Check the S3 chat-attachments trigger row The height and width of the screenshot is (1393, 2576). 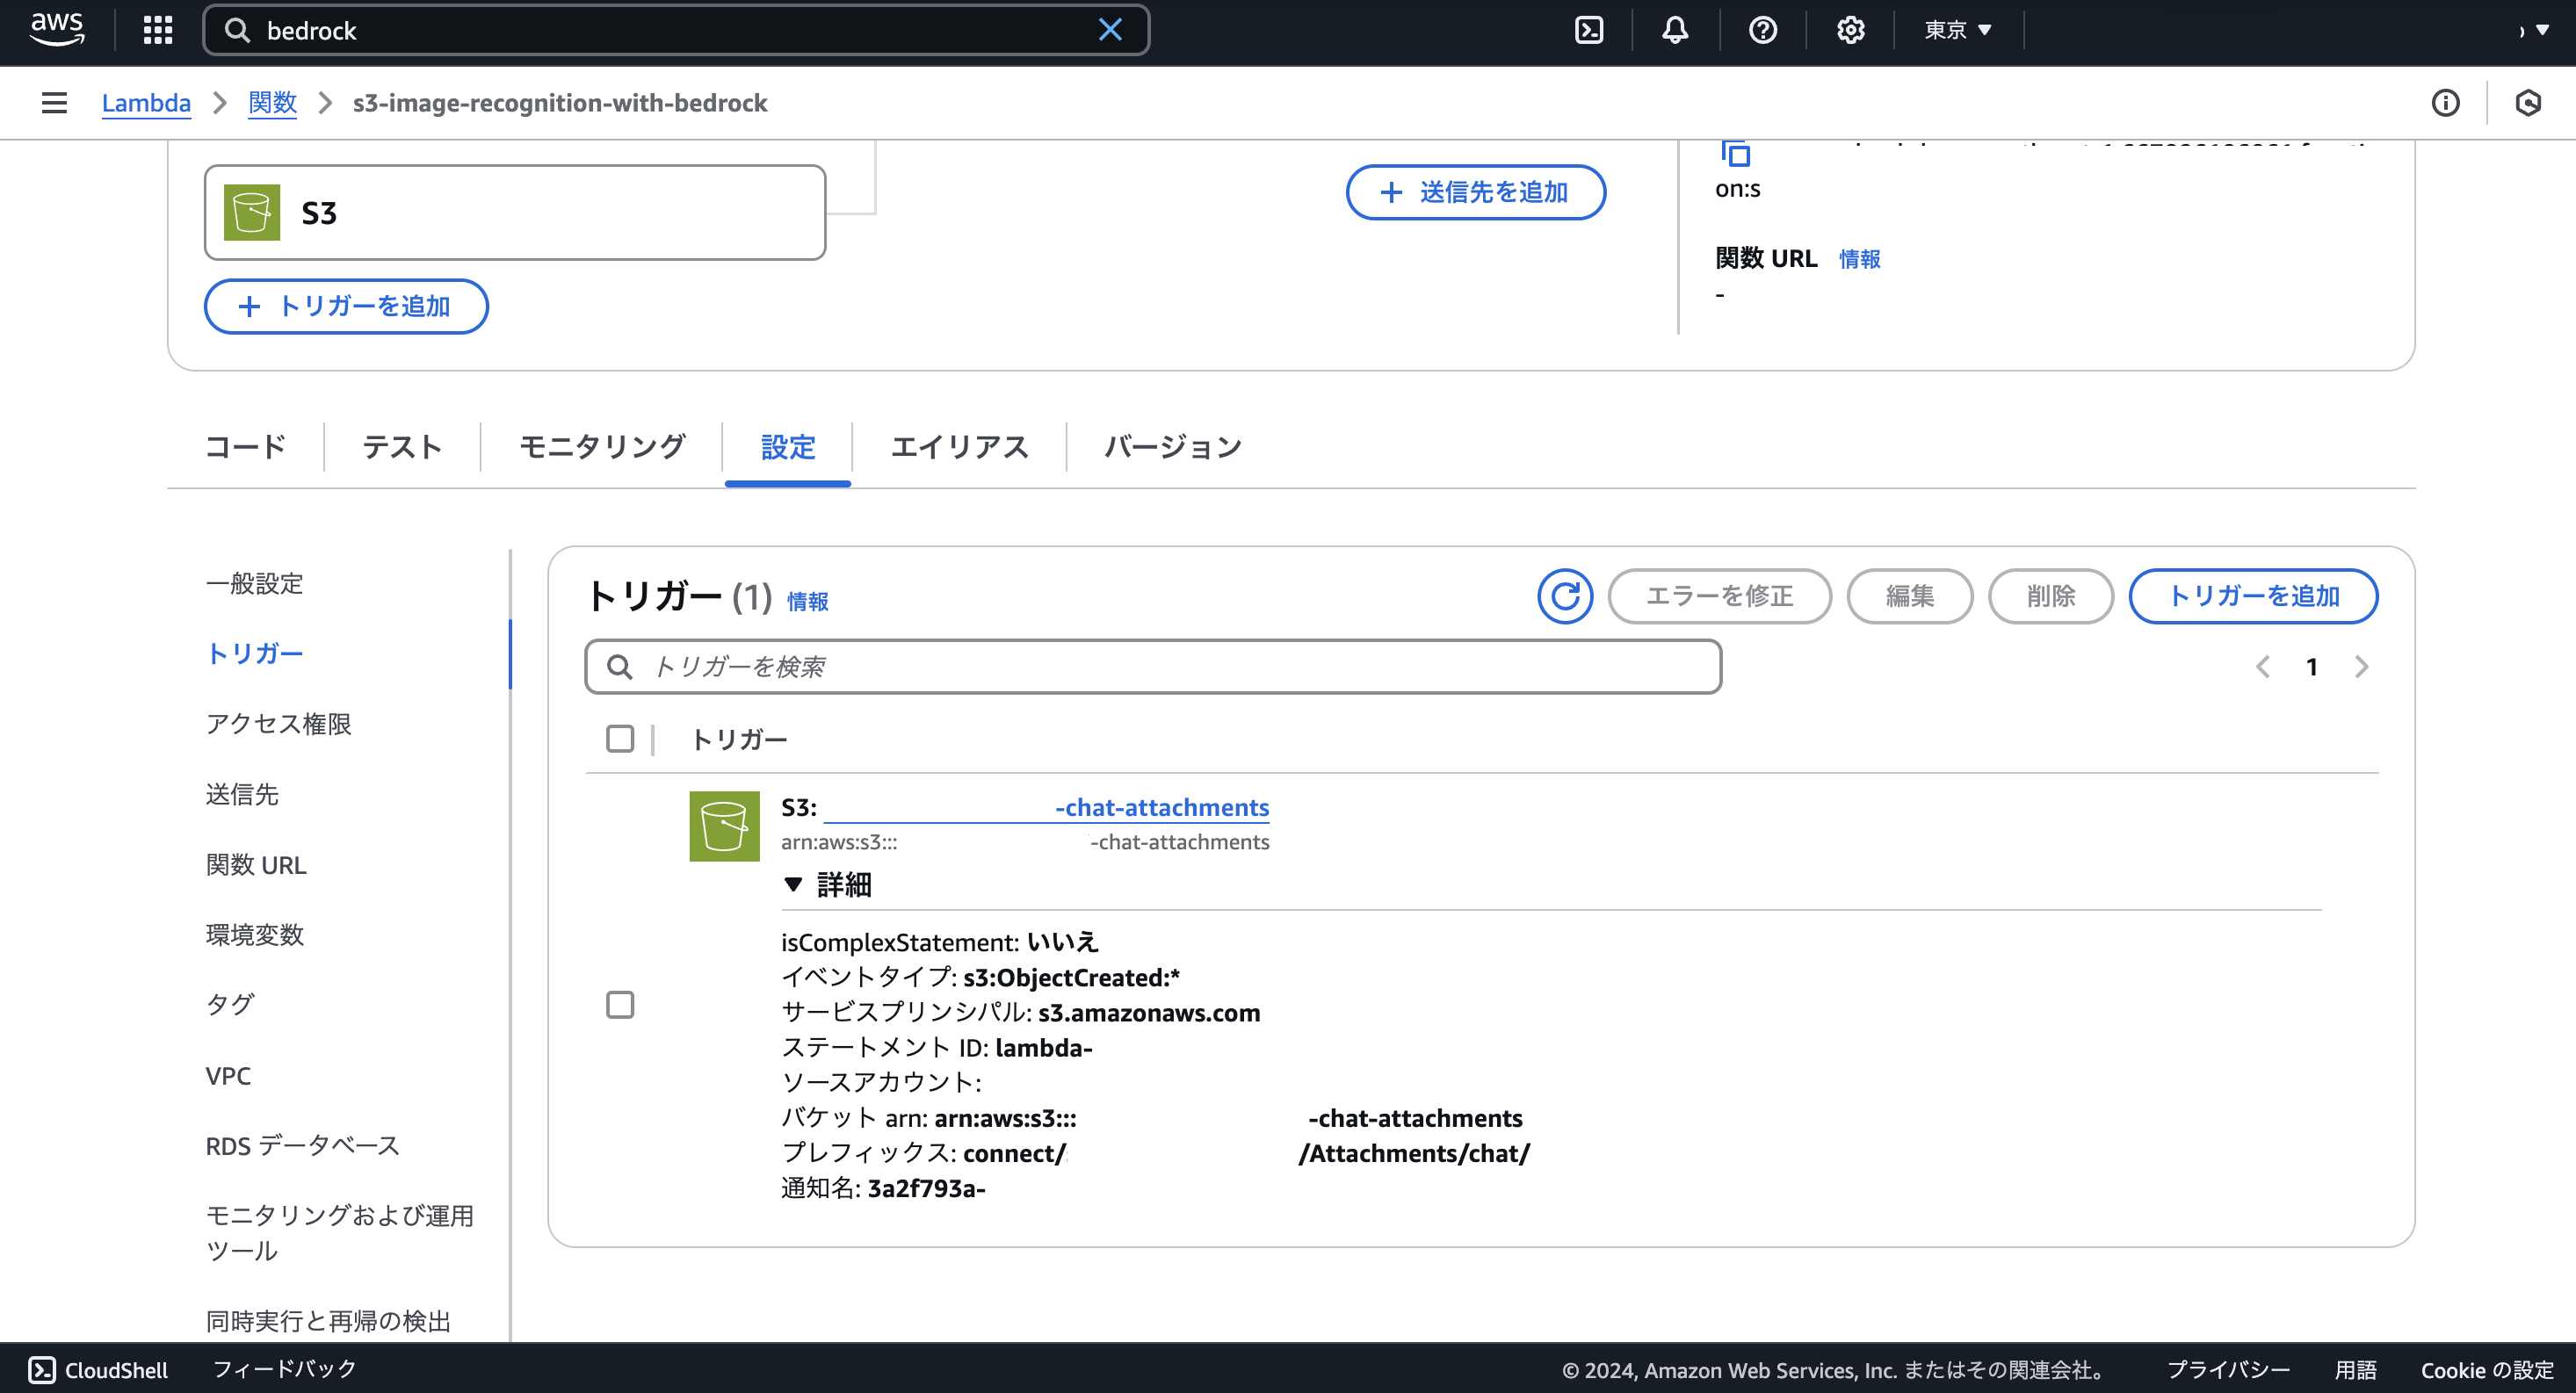[x=620, y=1005]
